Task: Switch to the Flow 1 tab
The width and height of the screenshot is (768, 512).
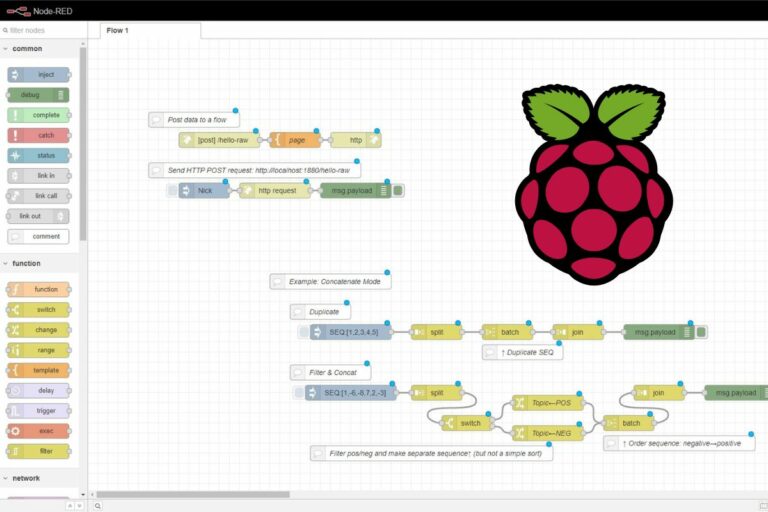Action: pos(150,30)
